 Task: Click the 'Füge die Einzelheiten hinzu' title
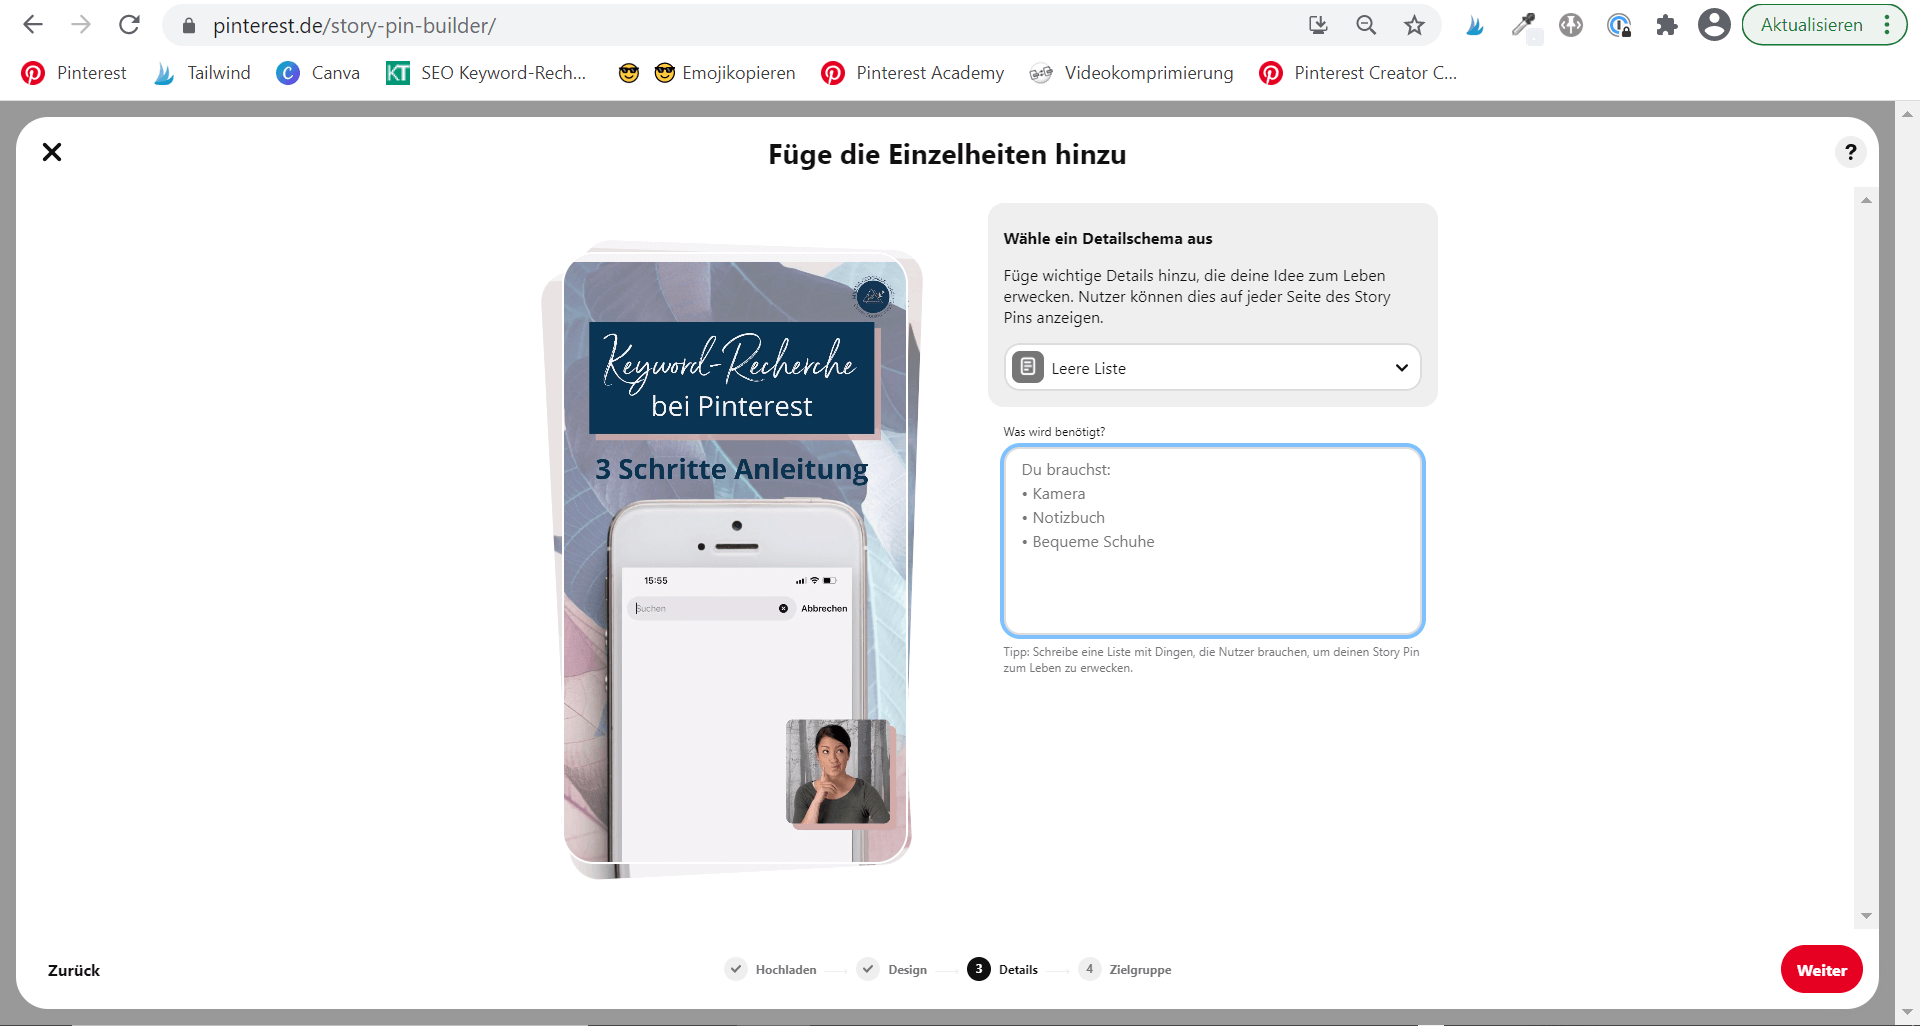(947, 155)
